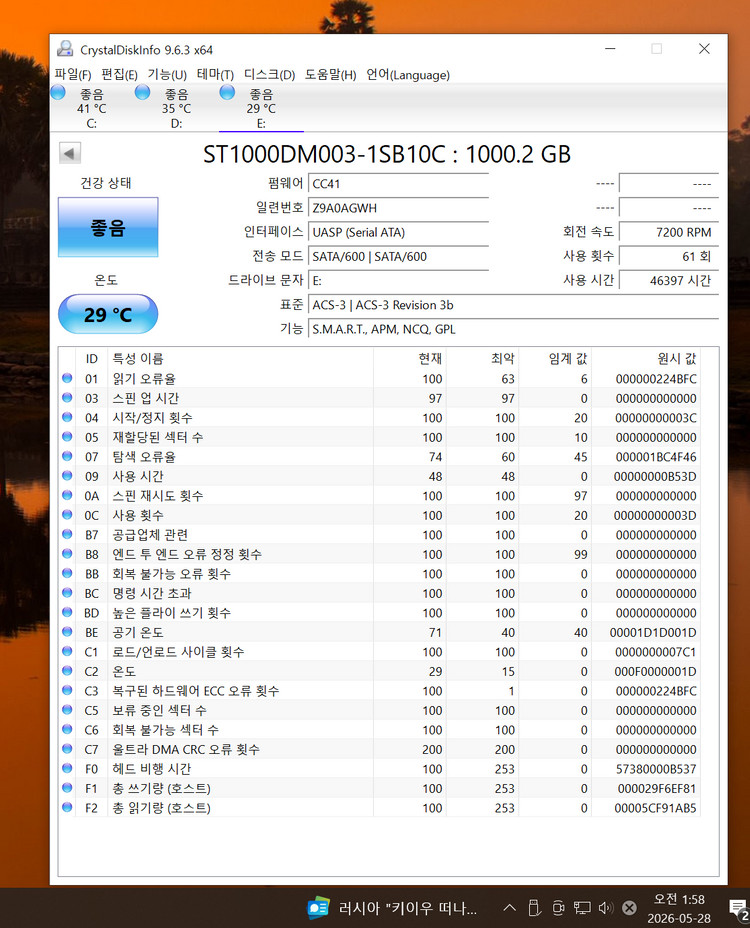Open the 파일(F) menu
Viewport: 750px width, 928px height.
point(73,75)
